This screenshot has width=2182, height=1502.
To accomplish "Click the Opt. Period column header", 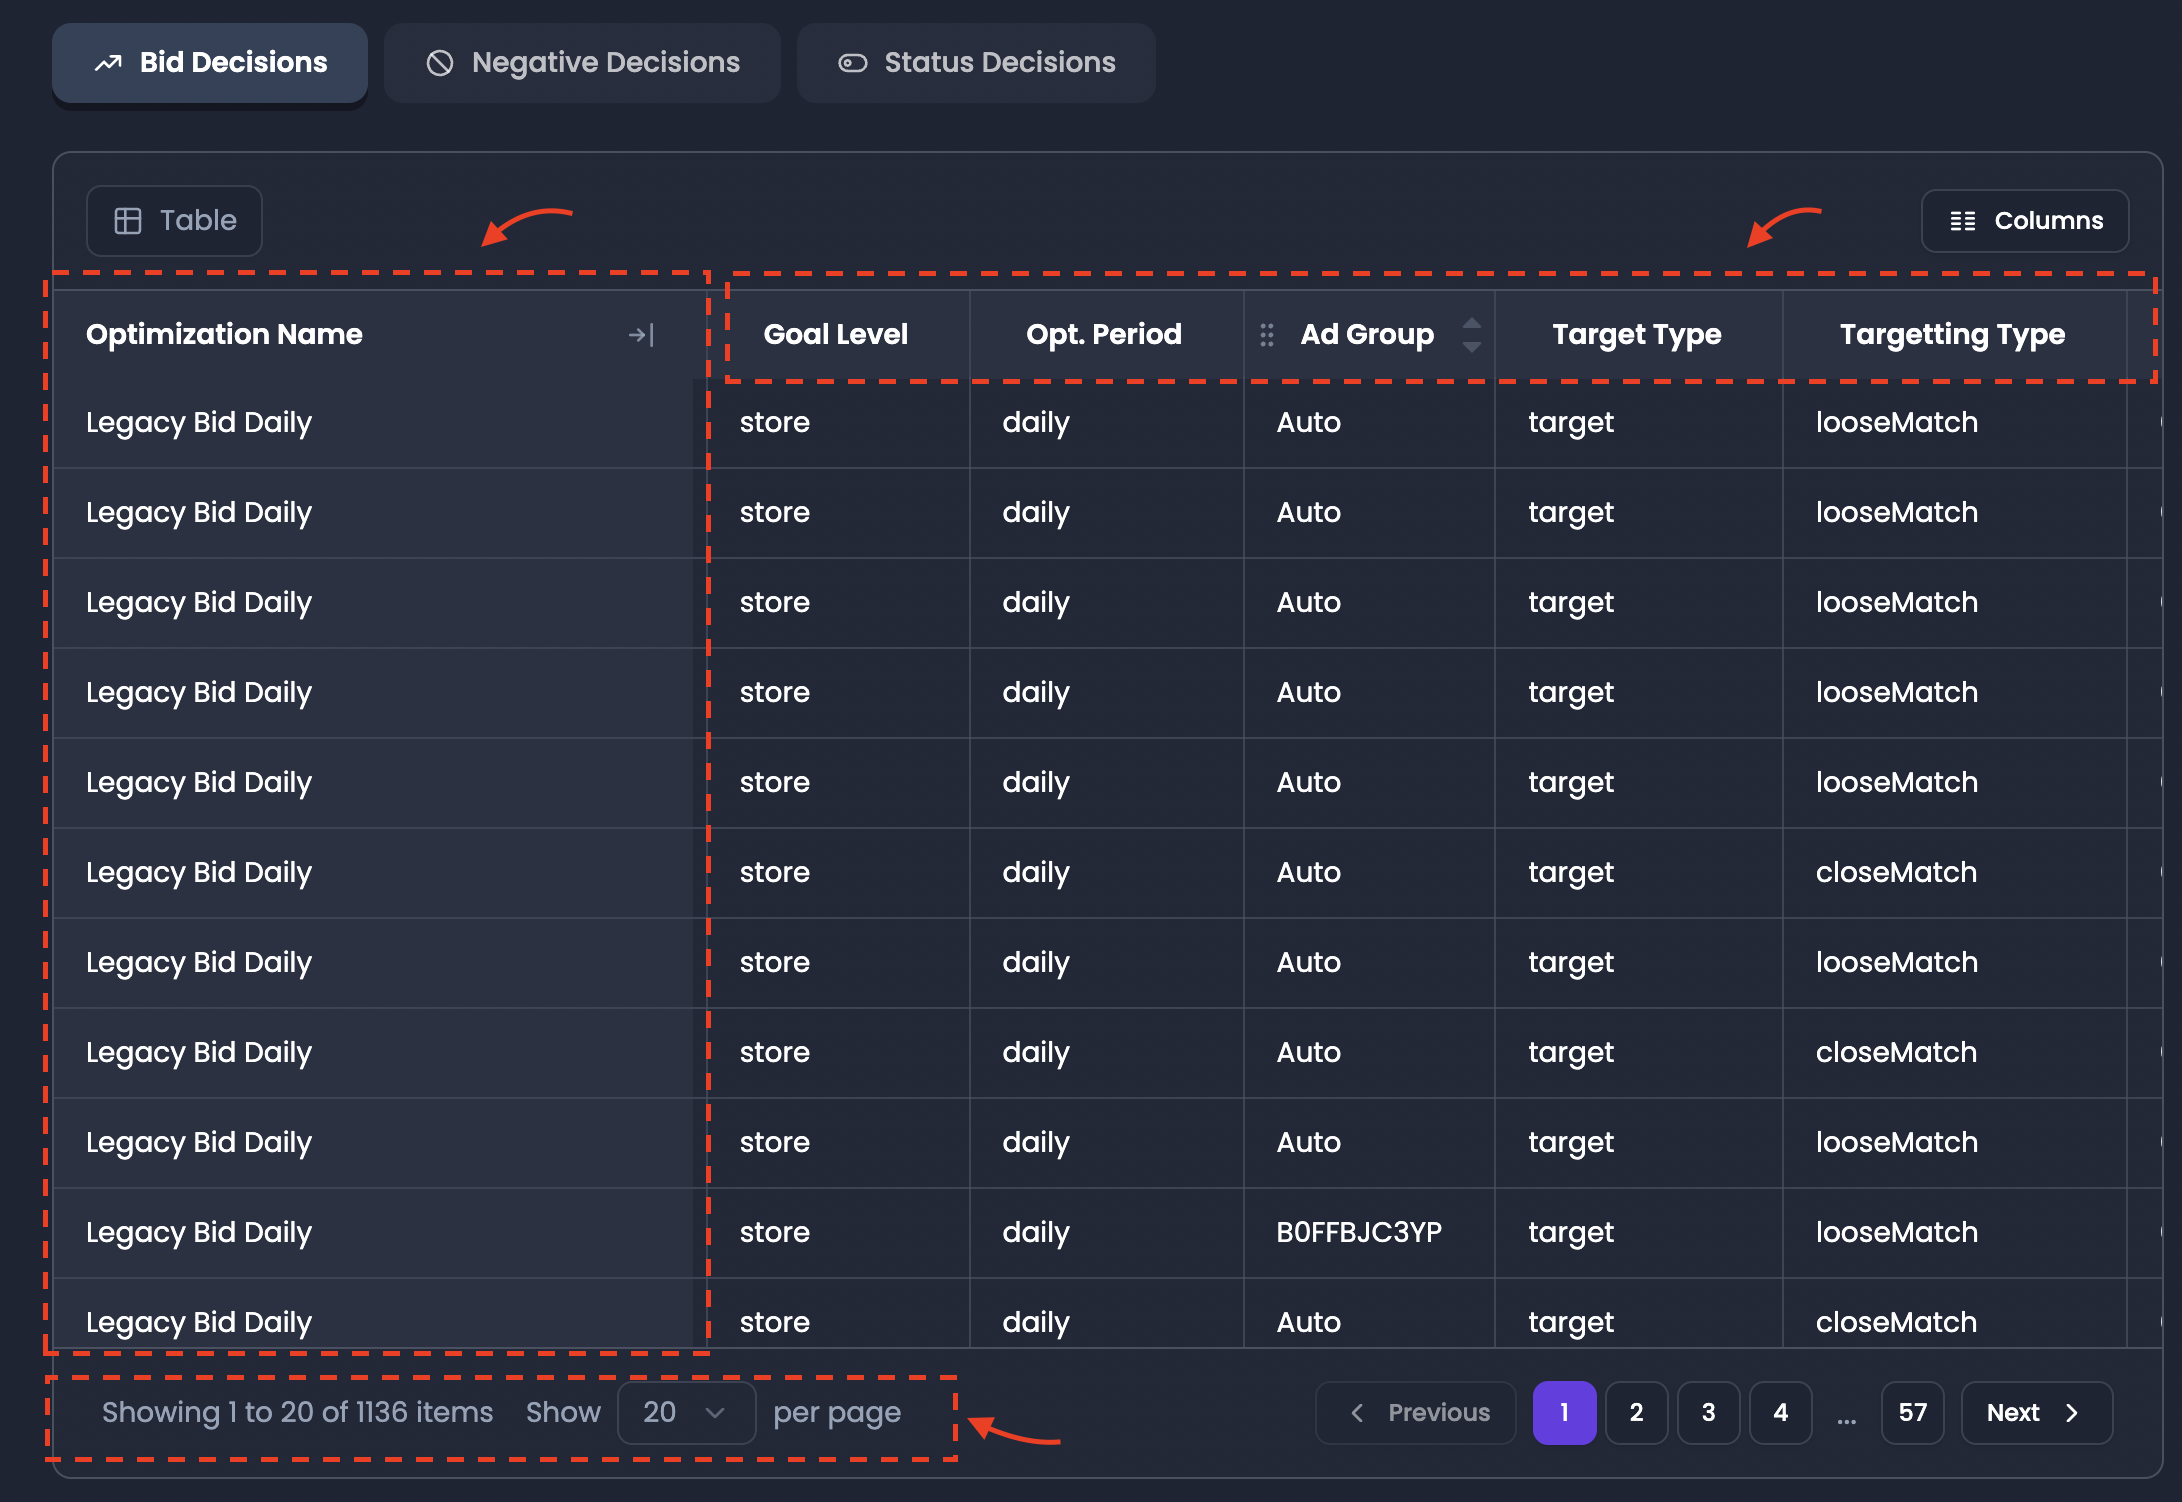I will (1104, 335).
